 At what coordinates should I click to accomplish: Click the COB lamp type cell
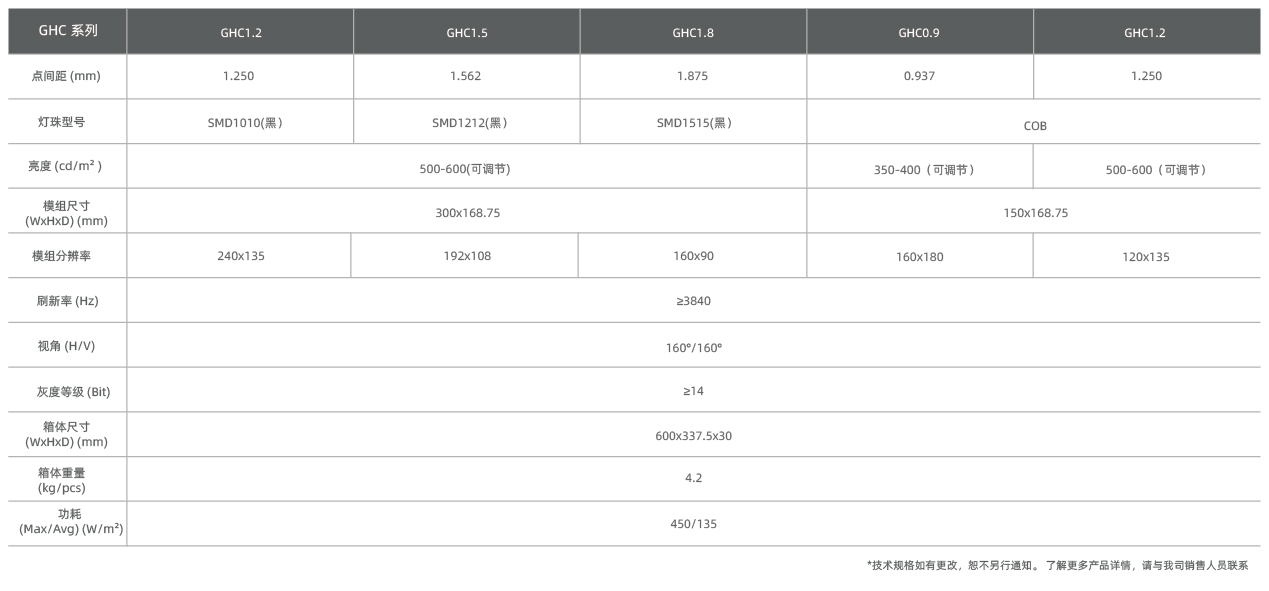pyautogui.click(x=1034, y=126)
